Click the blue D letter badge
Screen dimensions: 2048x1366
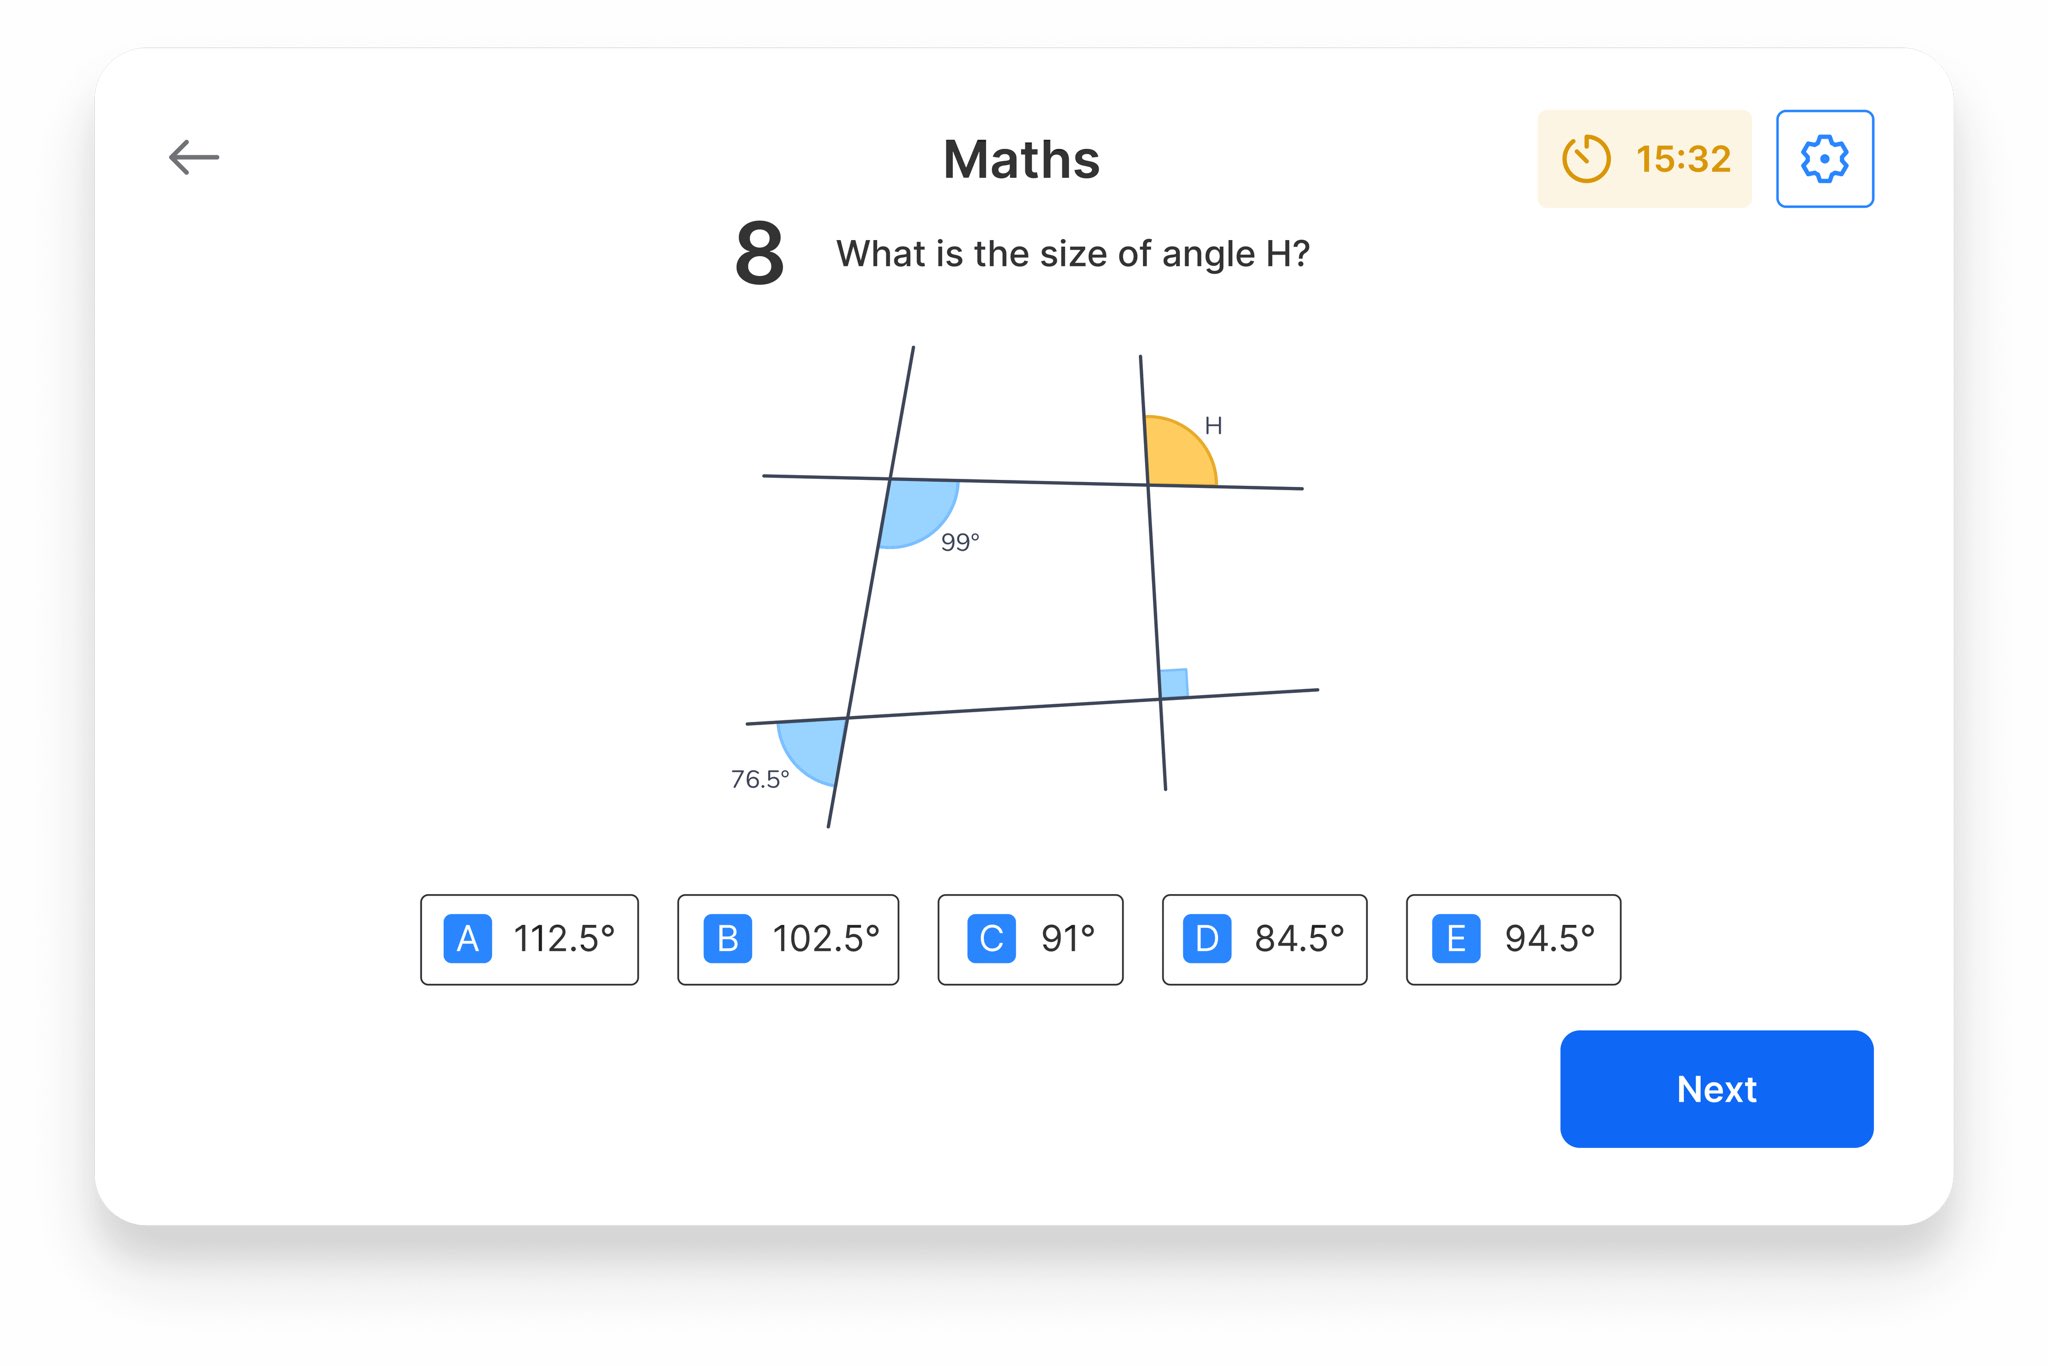pyautogui.click(x=1206, y=939)
